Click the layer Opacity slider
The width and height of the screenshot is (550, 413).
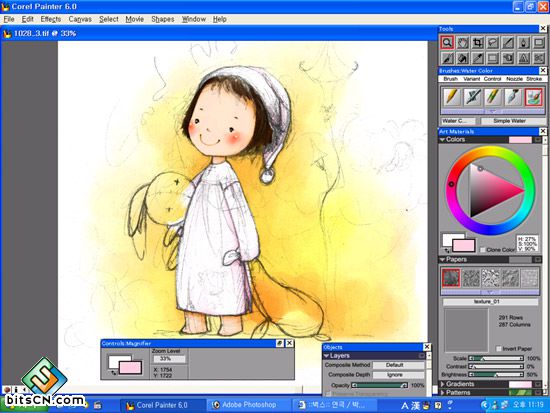[380, 385]
